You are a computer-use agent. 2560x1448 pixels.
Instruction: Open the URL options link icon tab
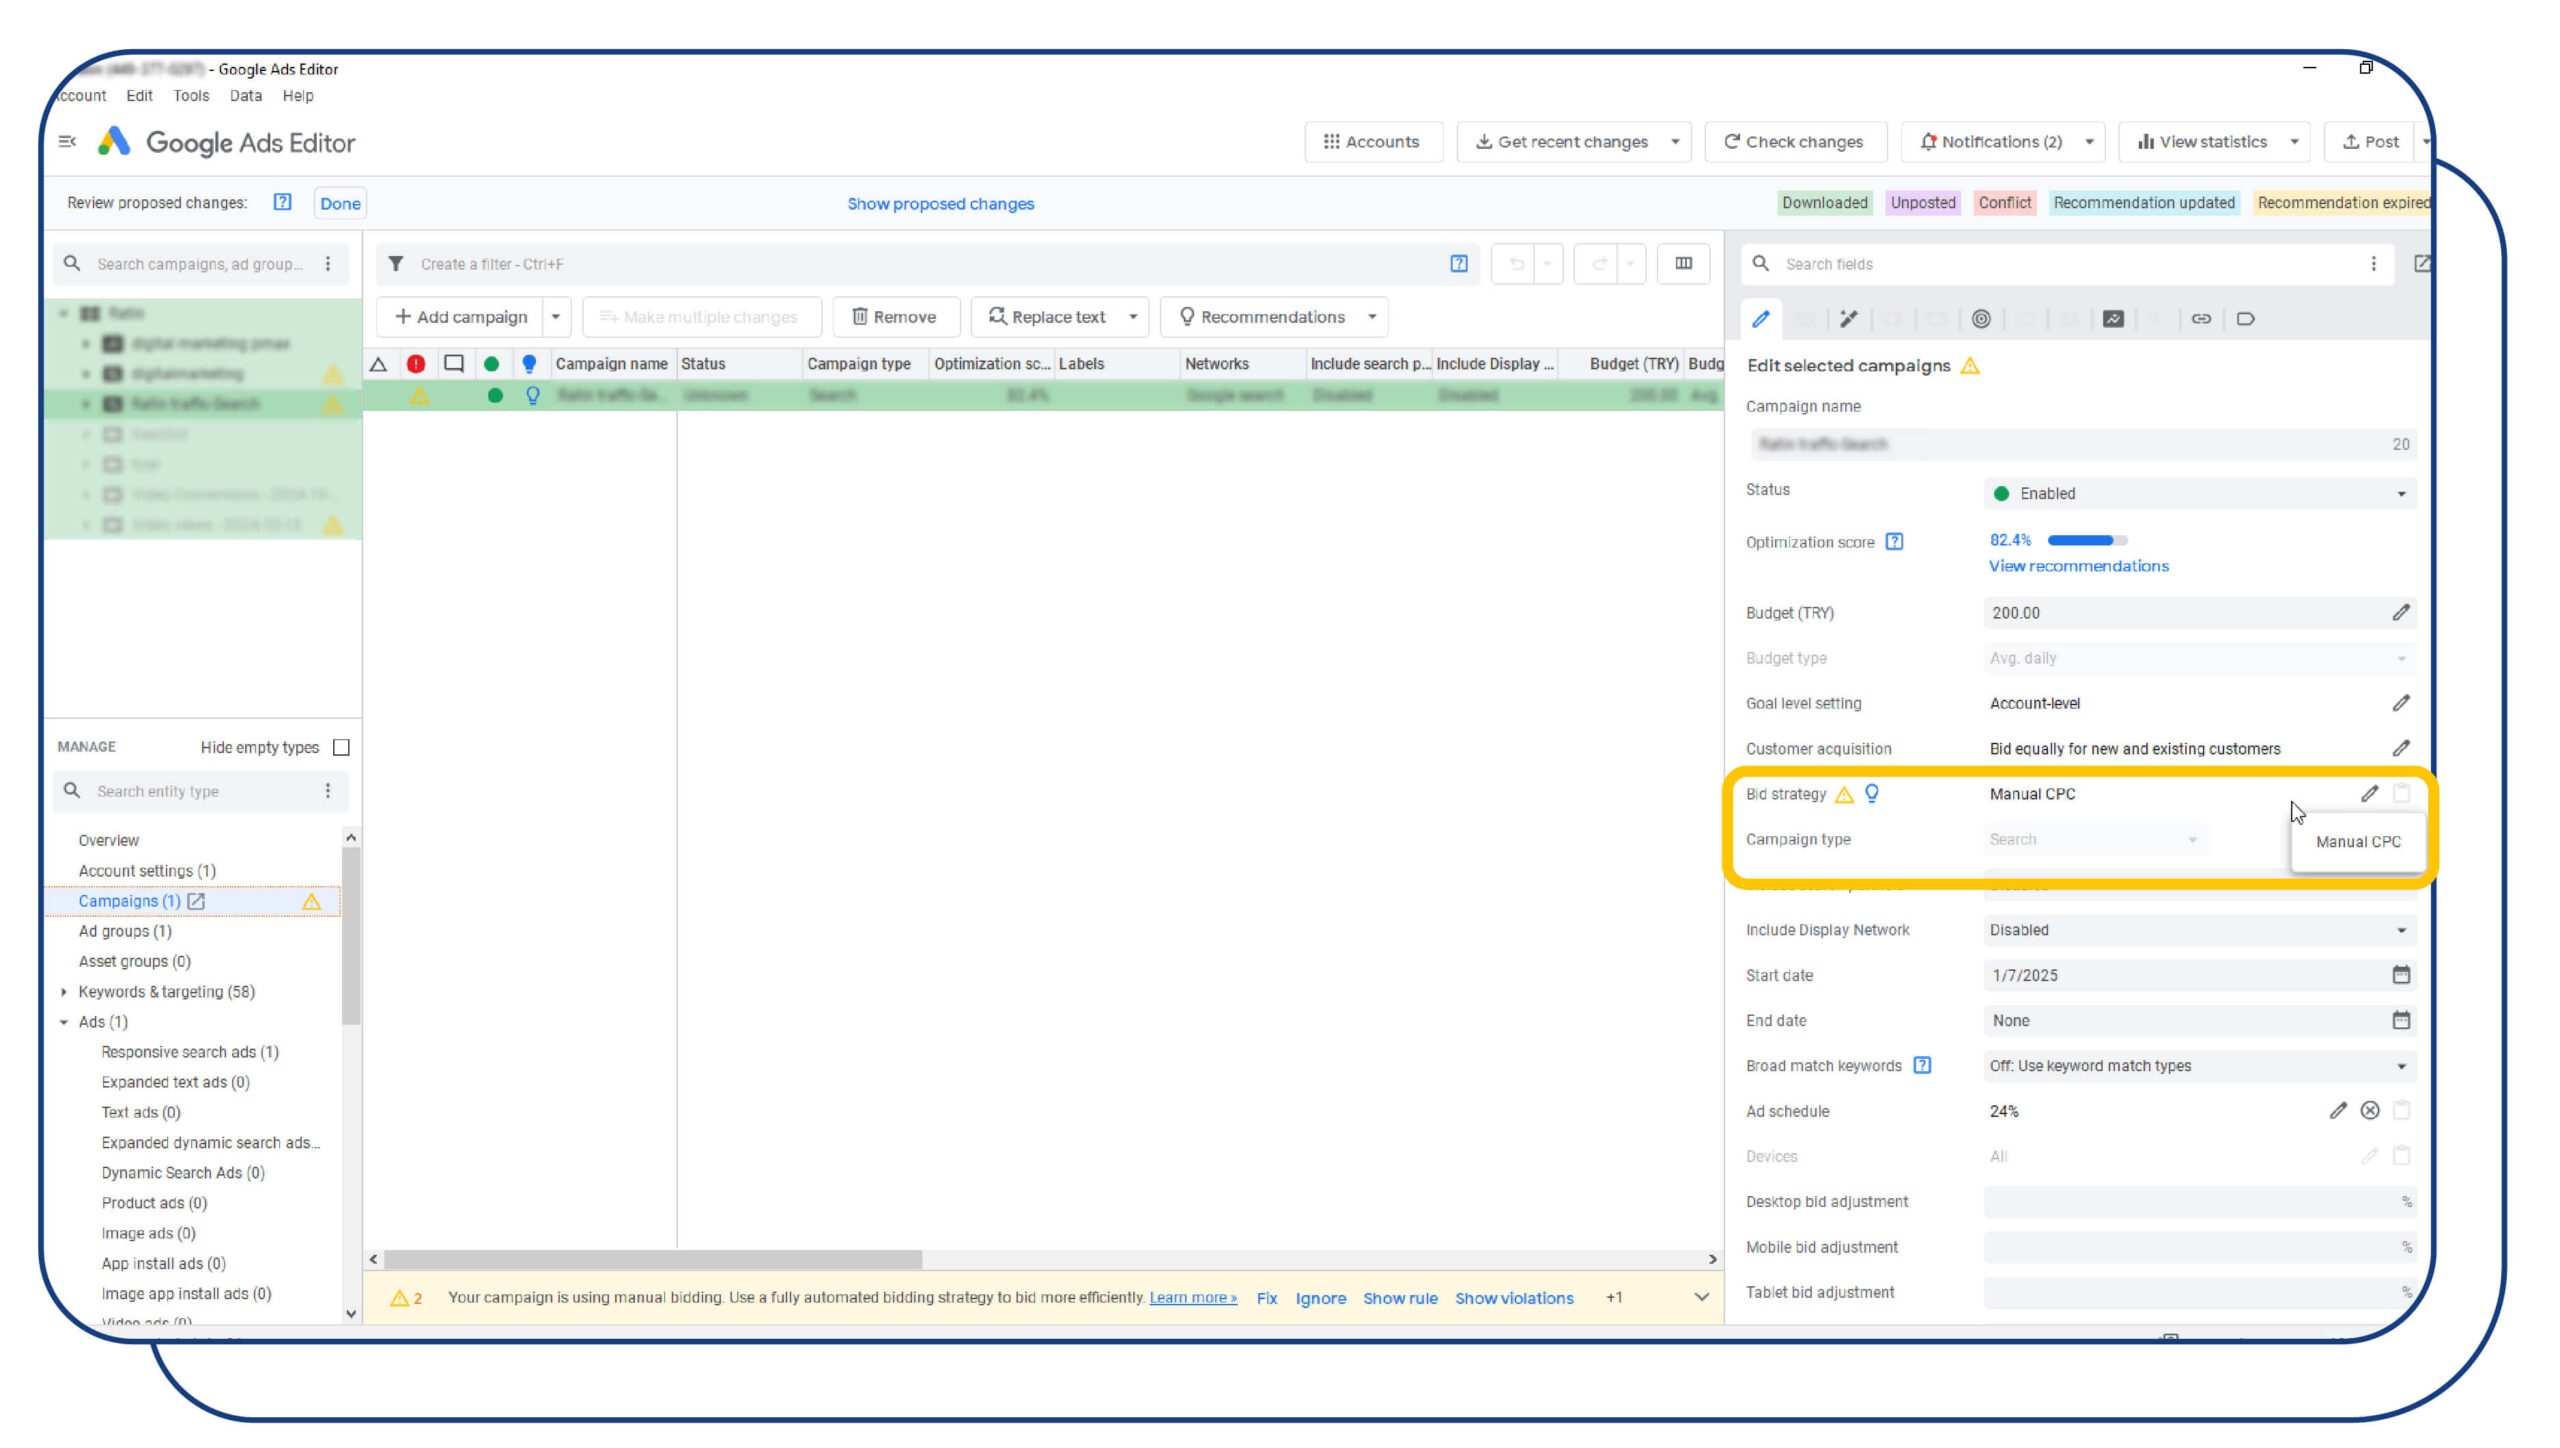[x=2201, y=319]
